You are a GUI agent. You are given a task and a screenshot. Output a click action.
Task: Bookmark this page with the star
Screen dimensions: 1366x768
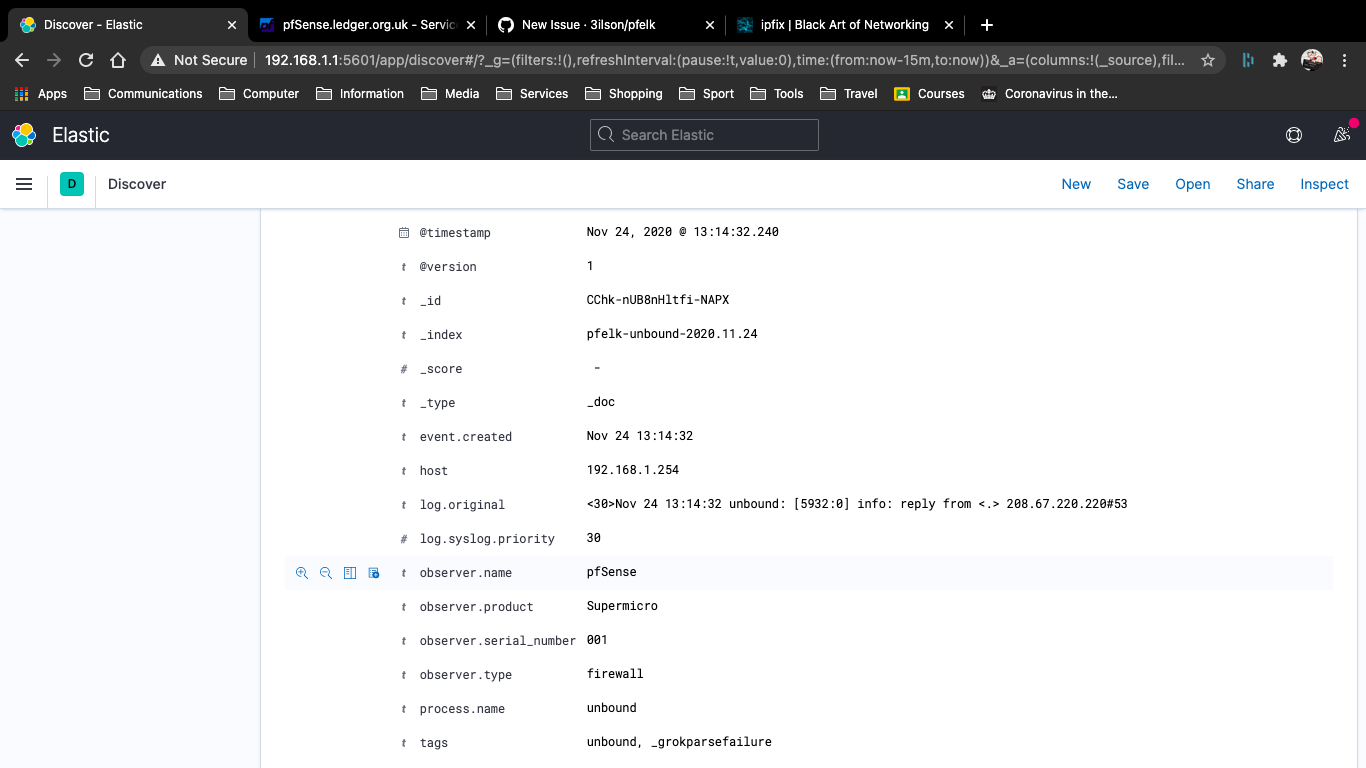[x=1208, y=60]
